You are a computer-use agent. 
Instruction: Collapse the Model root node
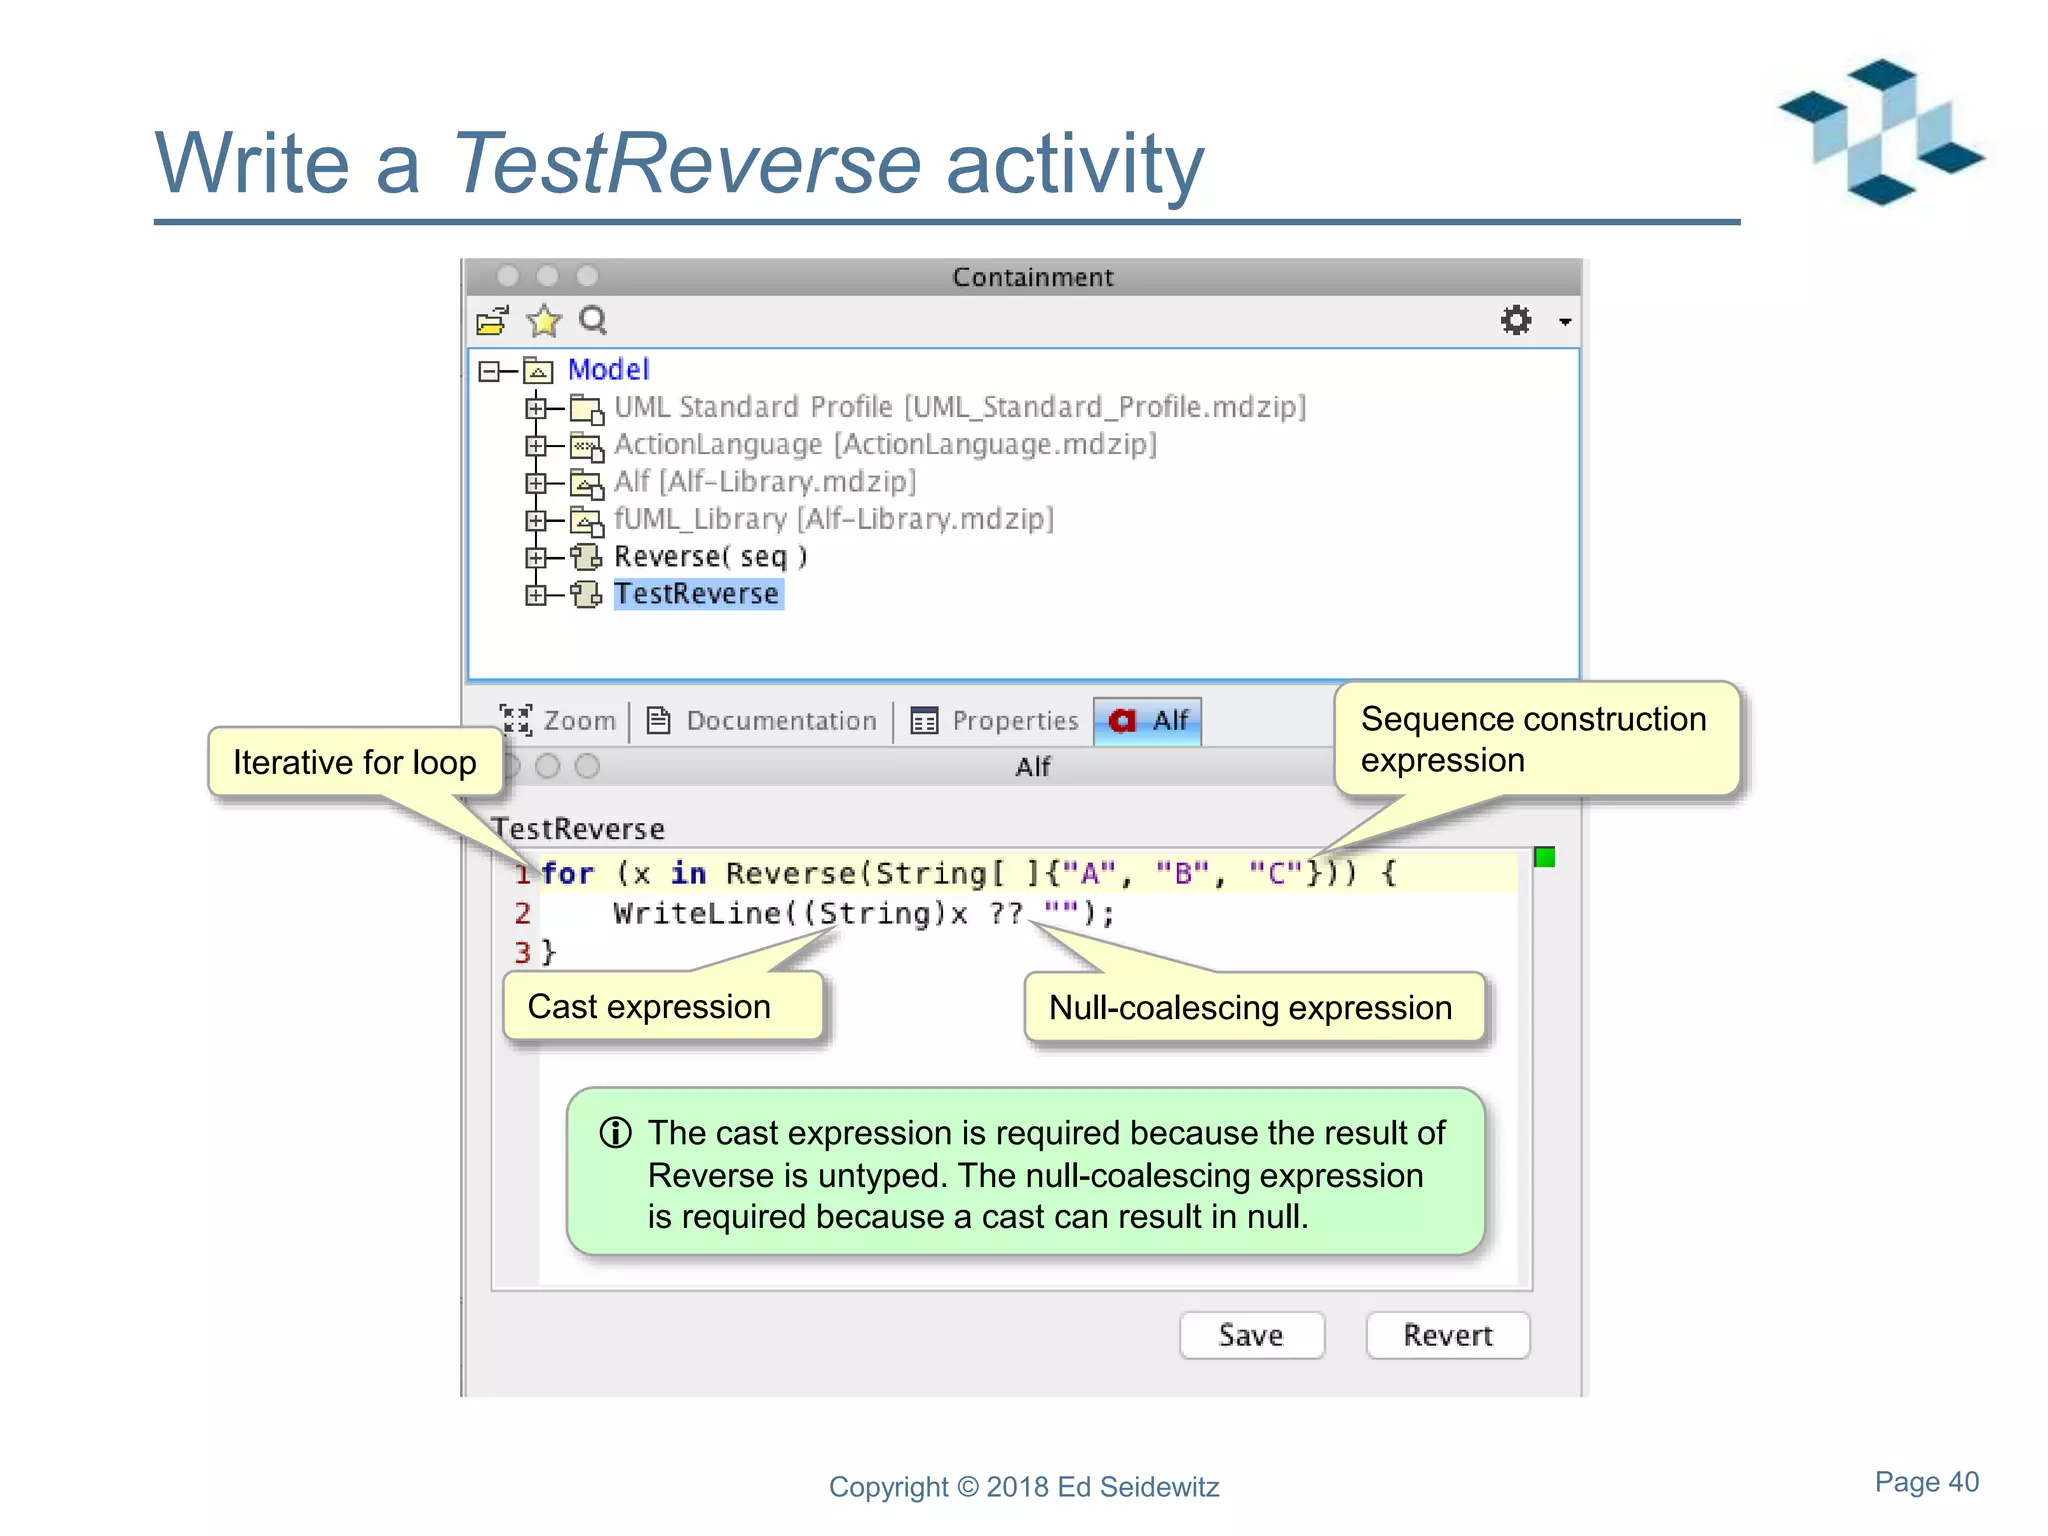click(x=489, y=372)
